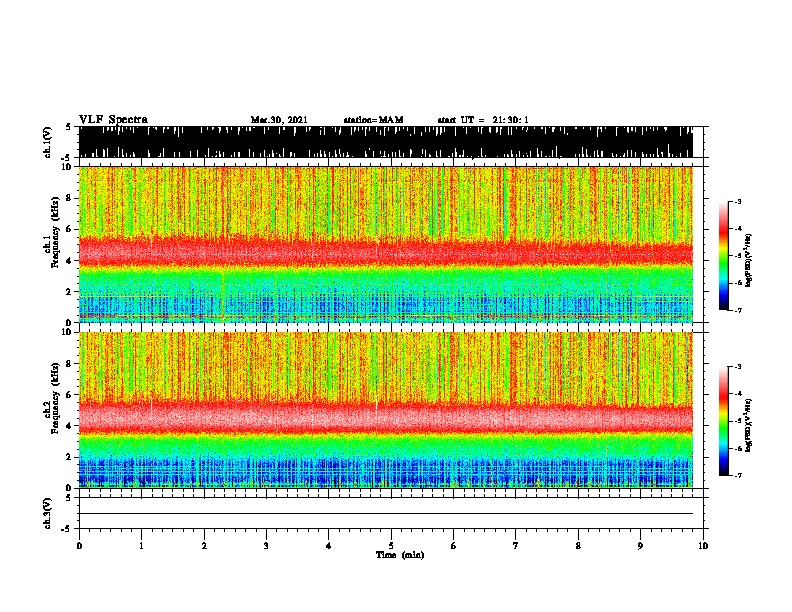This screenshot has width=792, height=612.
Task: Click the 'VLF Spectra' plot title
Action: point(113,120)
